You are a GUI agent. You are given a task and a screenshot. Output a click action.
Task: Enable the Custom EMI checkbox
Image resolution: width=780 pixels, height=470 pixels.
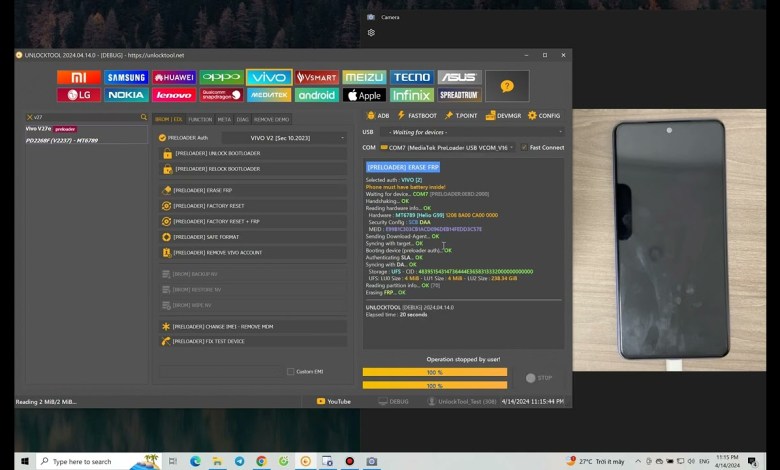click(291, 372)
